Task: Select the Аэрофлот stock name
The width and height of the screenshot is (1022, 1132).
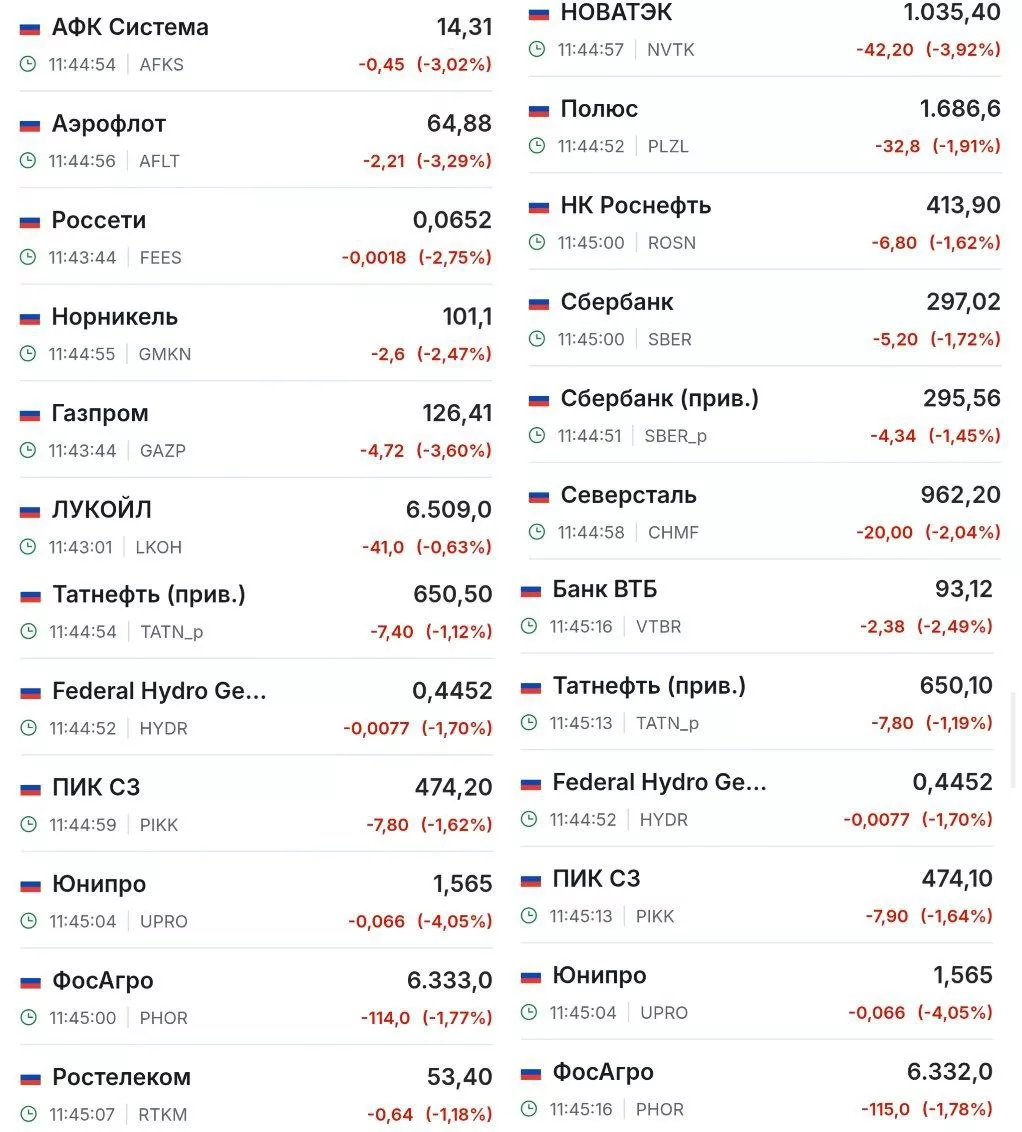Action: tap(109, 124)
